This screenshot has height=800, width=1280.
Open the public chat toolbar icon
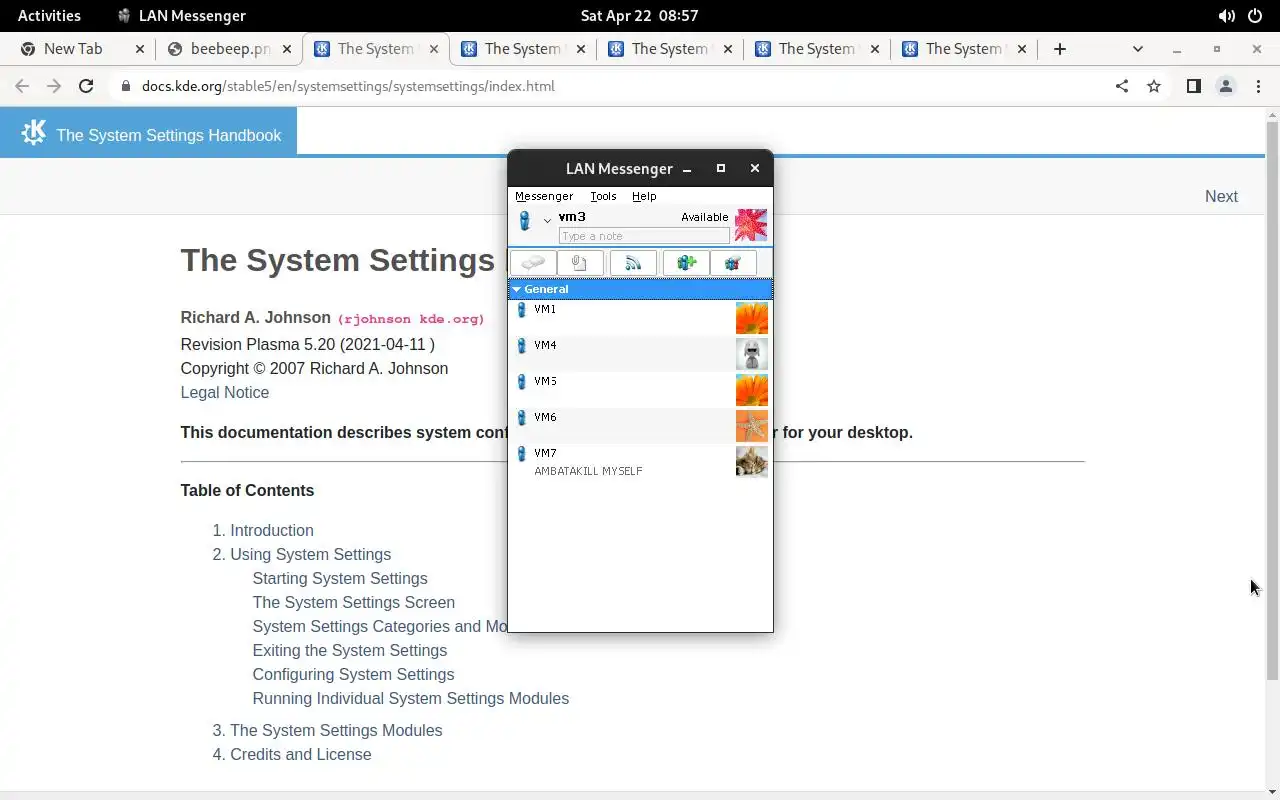tap(733, 263)
